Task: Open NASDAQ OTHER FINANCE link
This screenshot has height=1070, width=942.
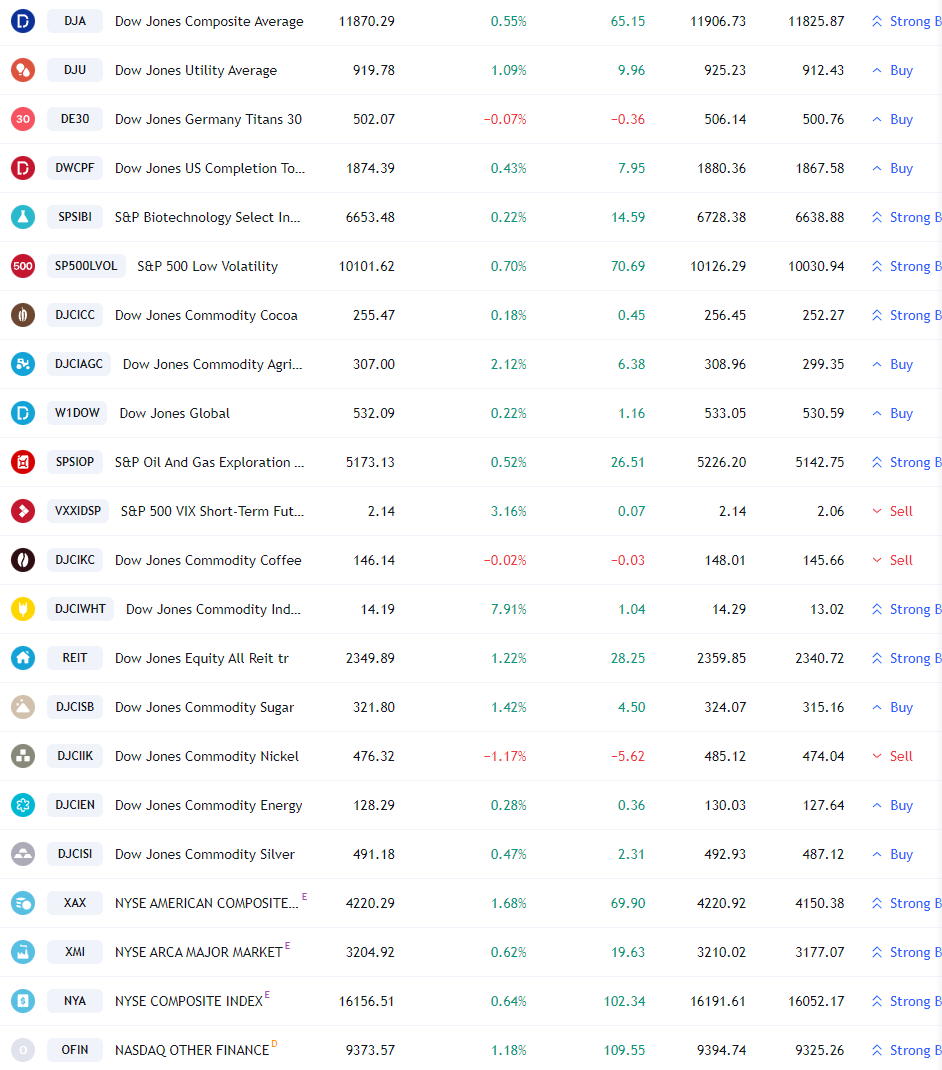Action: 192,1050
